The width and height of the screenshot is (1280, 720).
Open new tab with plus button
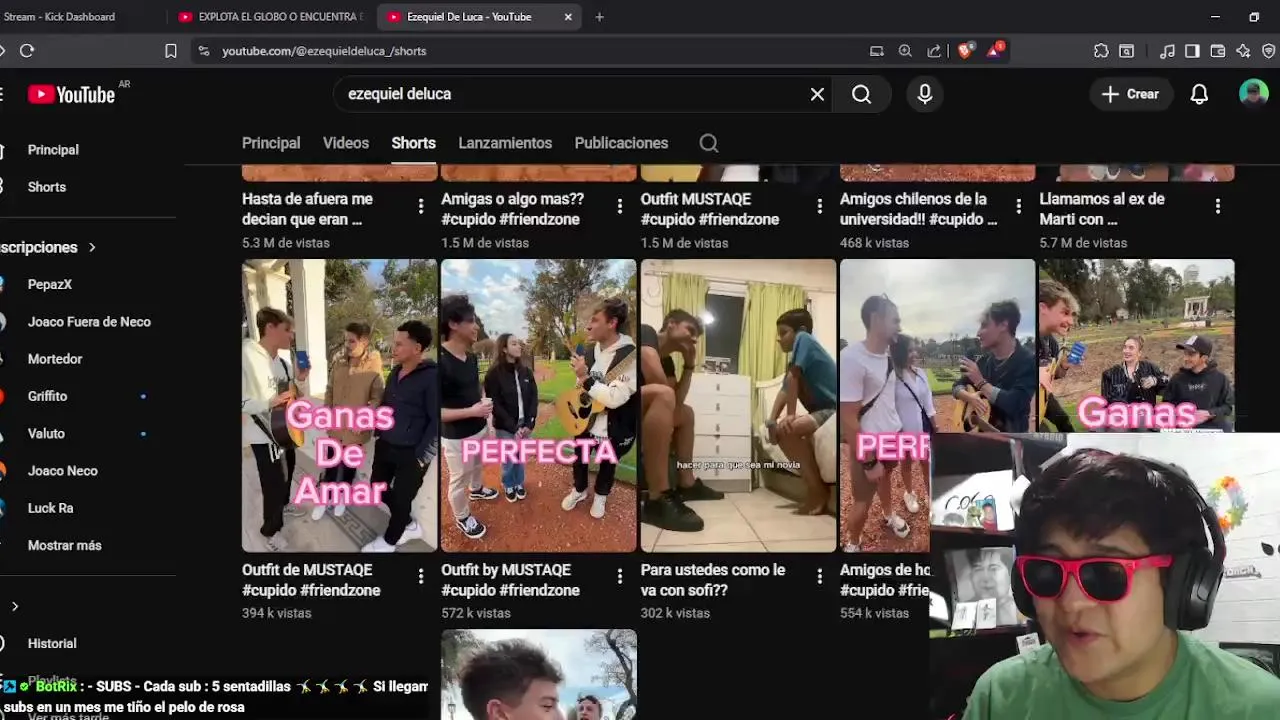(599, 17)
